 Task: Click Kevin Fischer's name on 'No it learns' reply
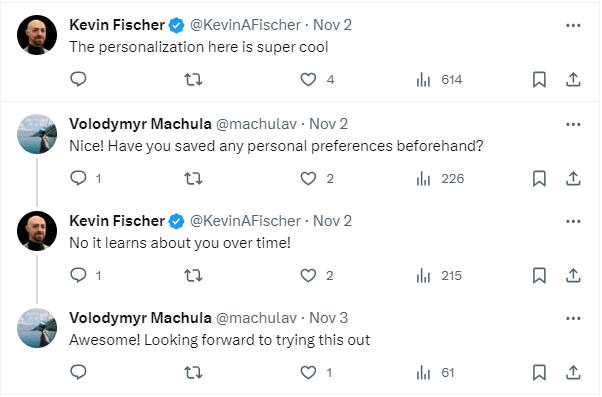tap(117, 221)
